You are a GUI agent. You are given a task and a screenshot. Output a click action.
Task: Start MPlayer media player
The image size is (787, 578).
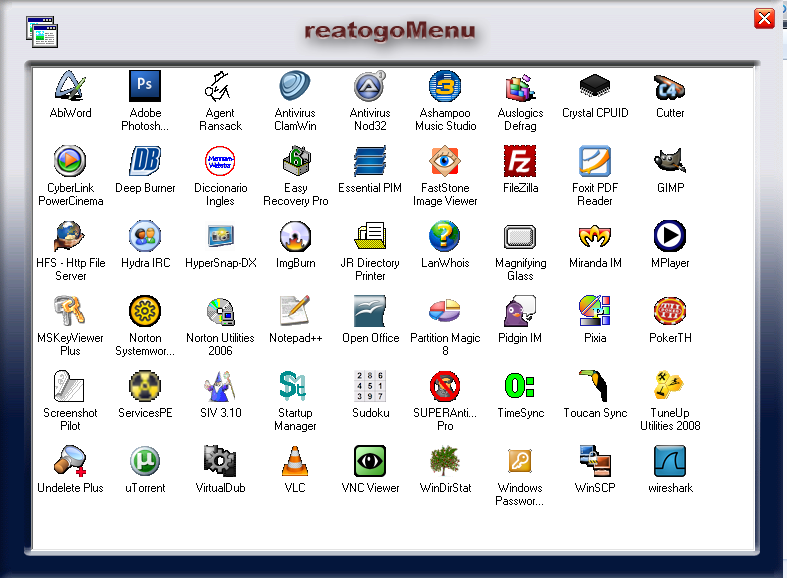pyautogui.click(x=670, y=236)
